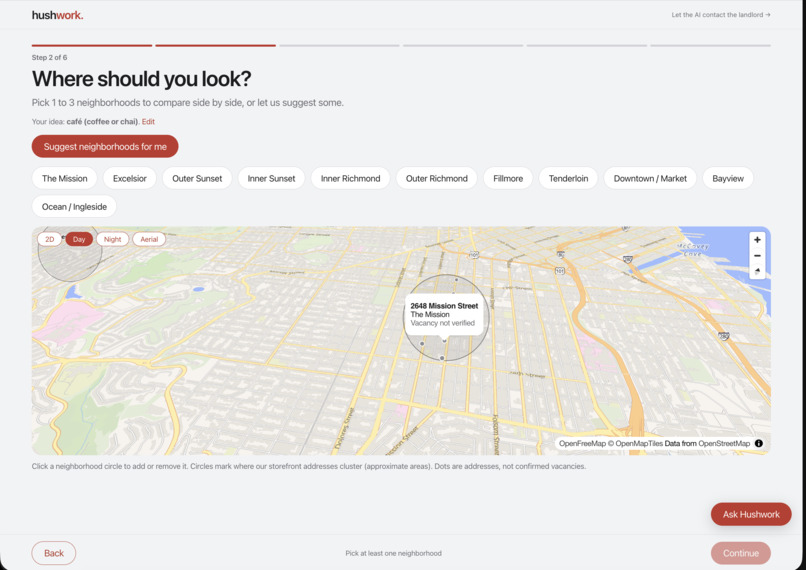Image resolution: width=806 pixels, height=570 pixels.
Task: Select Tenderloin neighborhood chip
Action: click(x=568, y=178)
